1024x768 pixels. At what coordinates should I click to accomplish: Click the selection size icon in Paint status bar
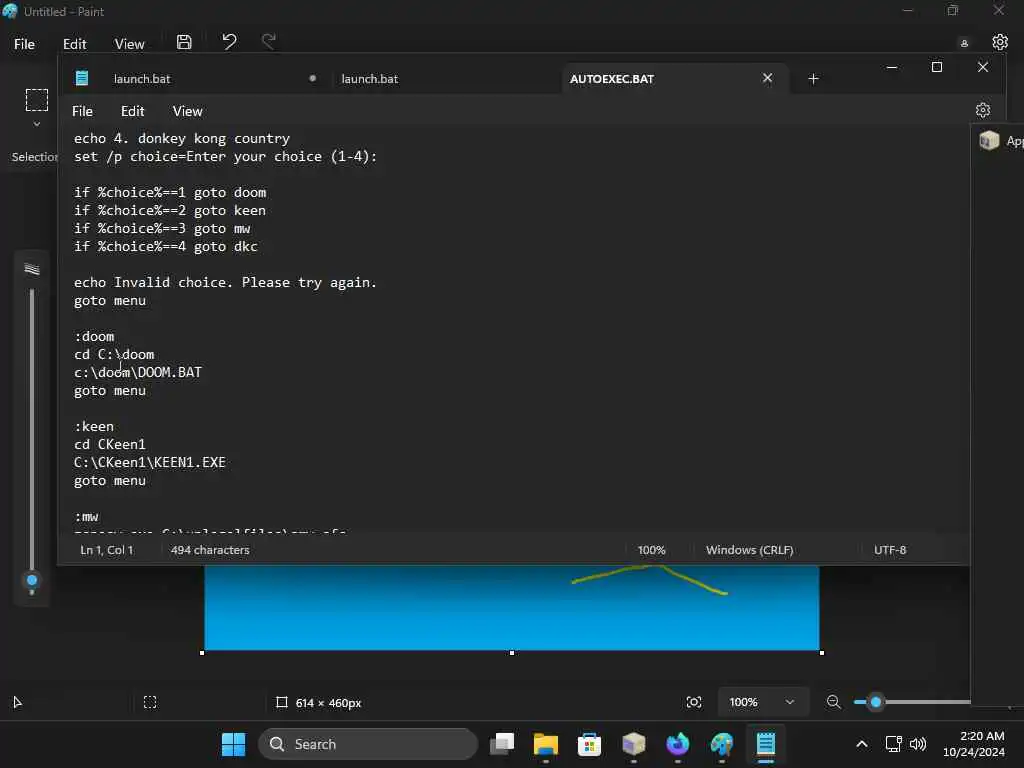tap(150, 702)
